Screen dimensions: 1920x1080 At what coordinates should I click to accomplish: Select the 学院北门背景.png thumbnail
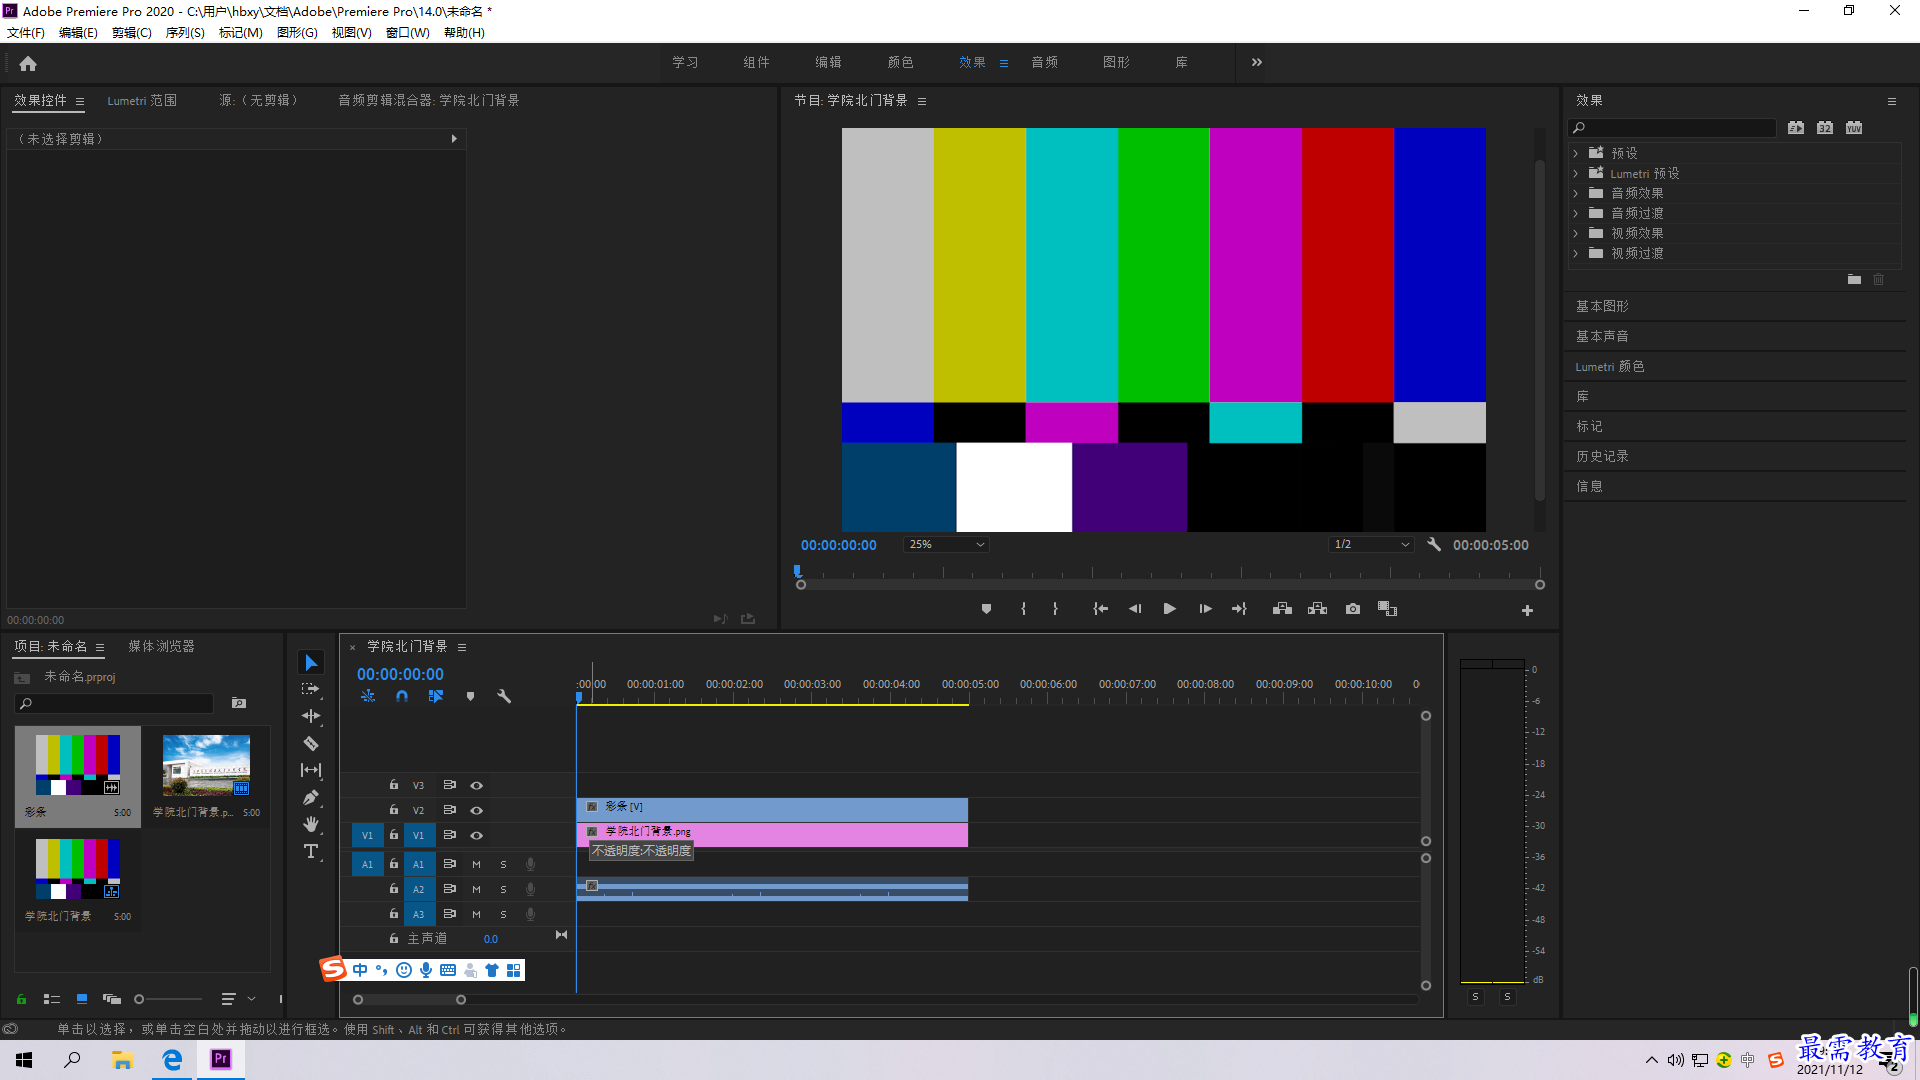click(x=206, y=766)
